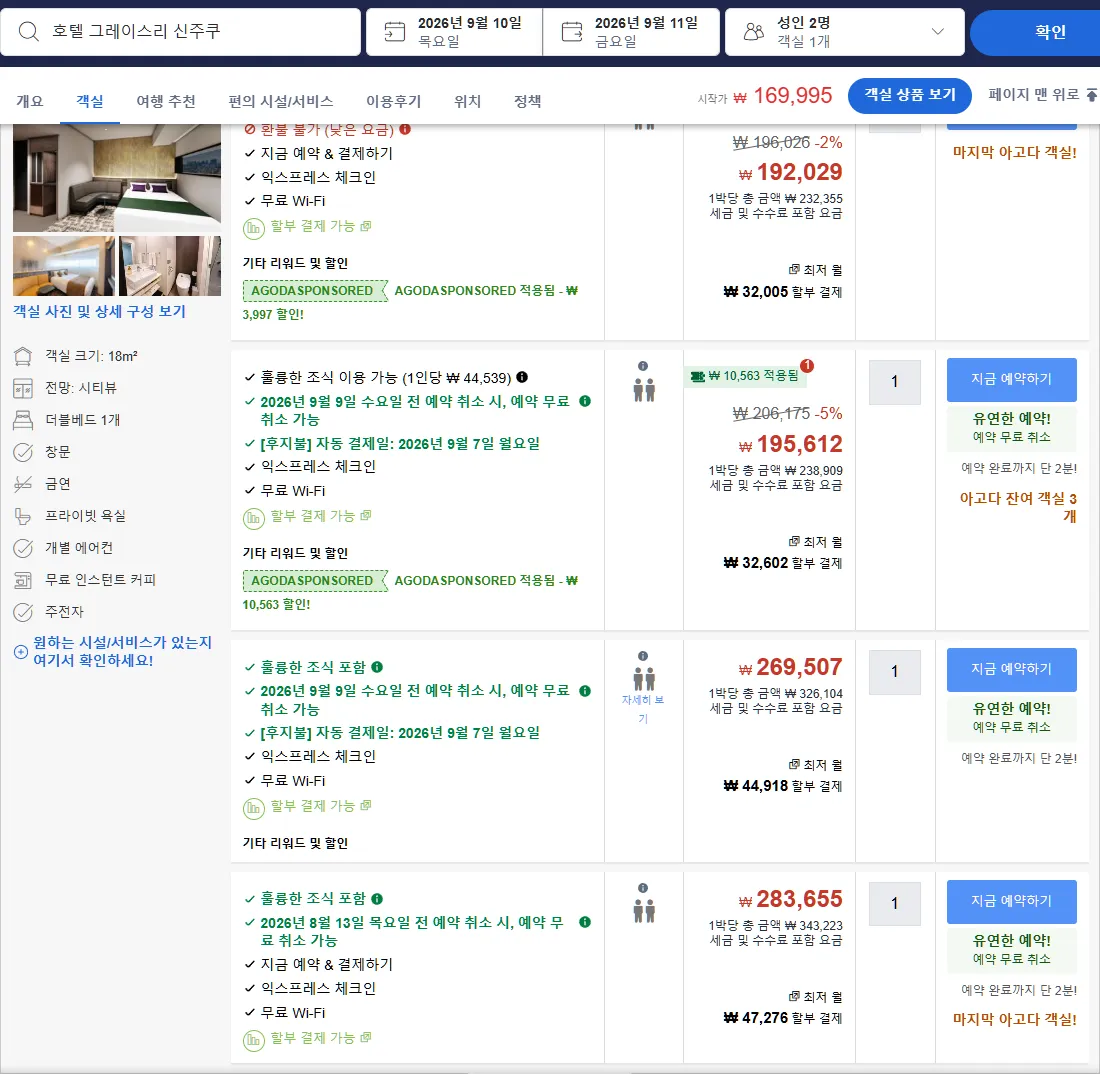
Task: Click the info icon next to 훌륭한 조식 이용 가능
Action: [x=522, y=377]
